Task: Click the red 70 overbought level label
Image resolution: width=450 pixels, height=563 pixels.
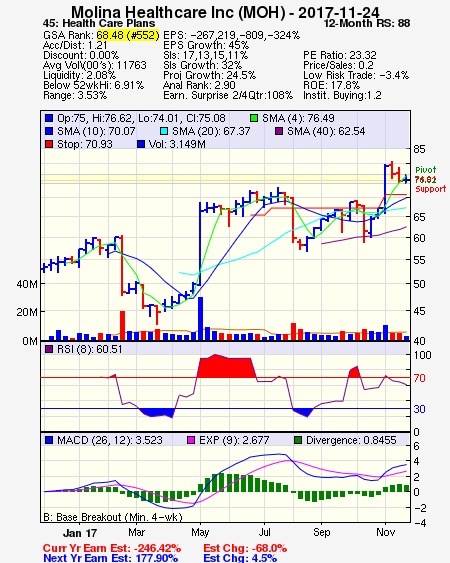Action: (x=419, y=378)
